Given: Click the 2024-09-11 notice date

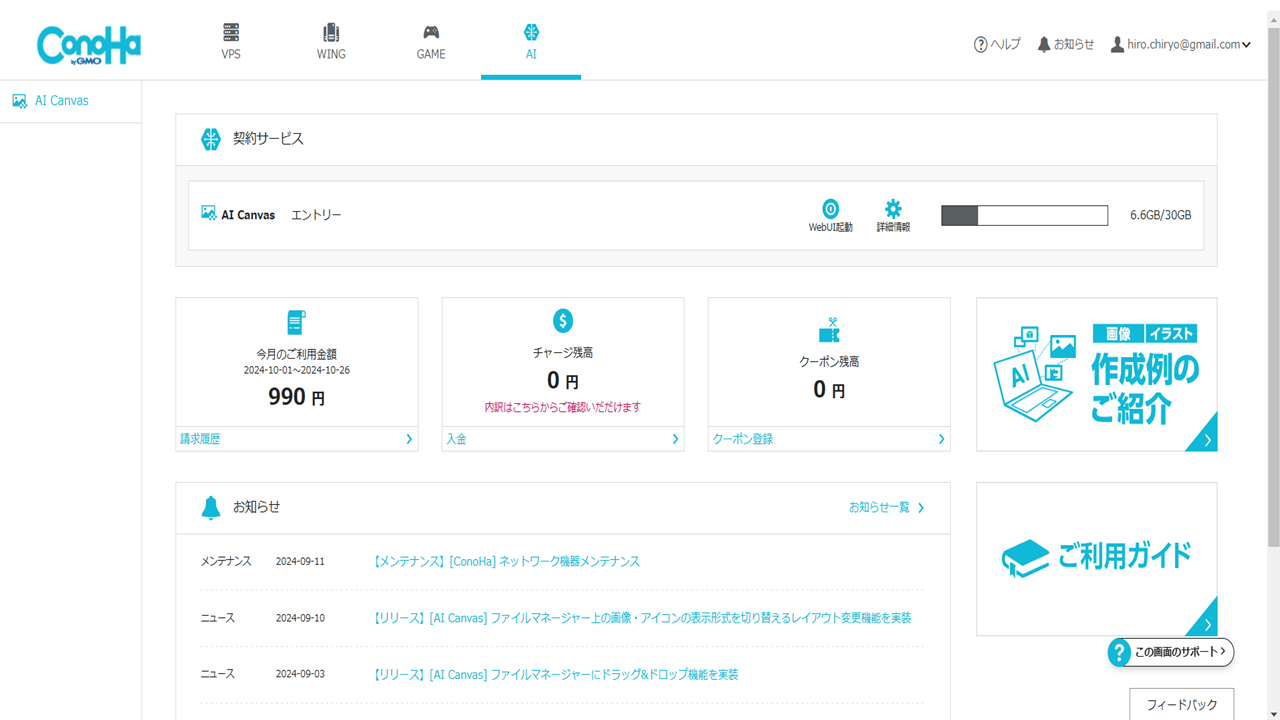Looking at the screenshot, I should 300,562.
